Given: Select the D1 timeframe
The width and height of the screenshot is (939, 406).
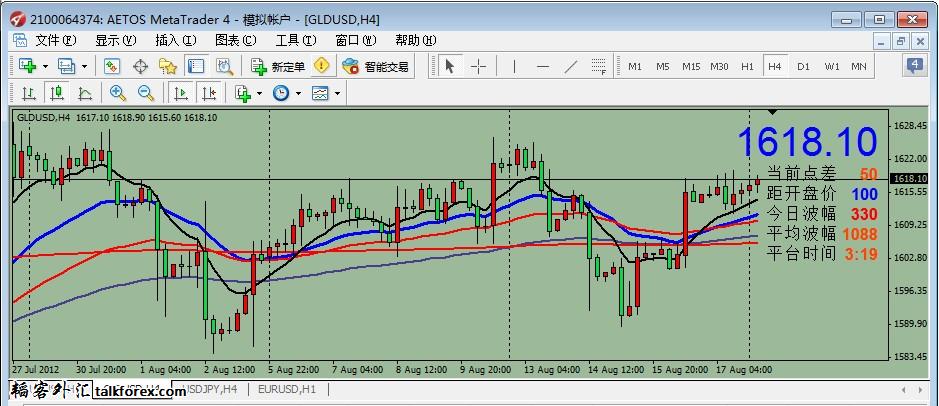Looking at the screenshot, I should tap(803, 67).
